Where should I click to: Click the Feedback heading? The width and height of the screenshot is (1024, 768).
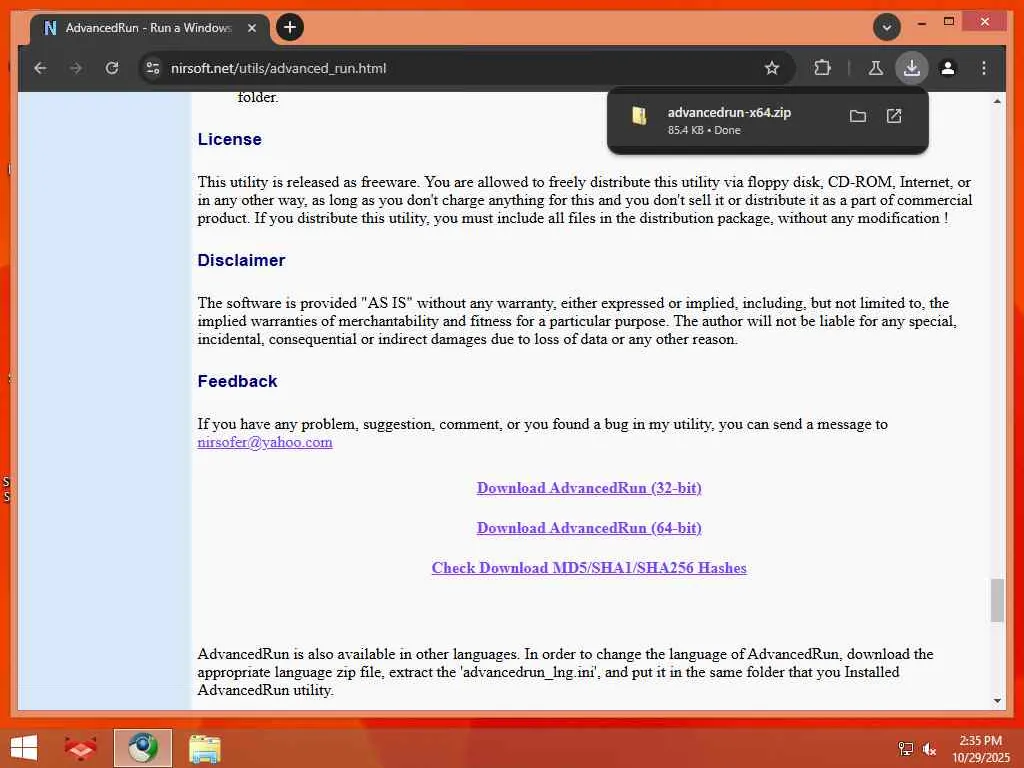pyautogui.click(x=237, y=381)
